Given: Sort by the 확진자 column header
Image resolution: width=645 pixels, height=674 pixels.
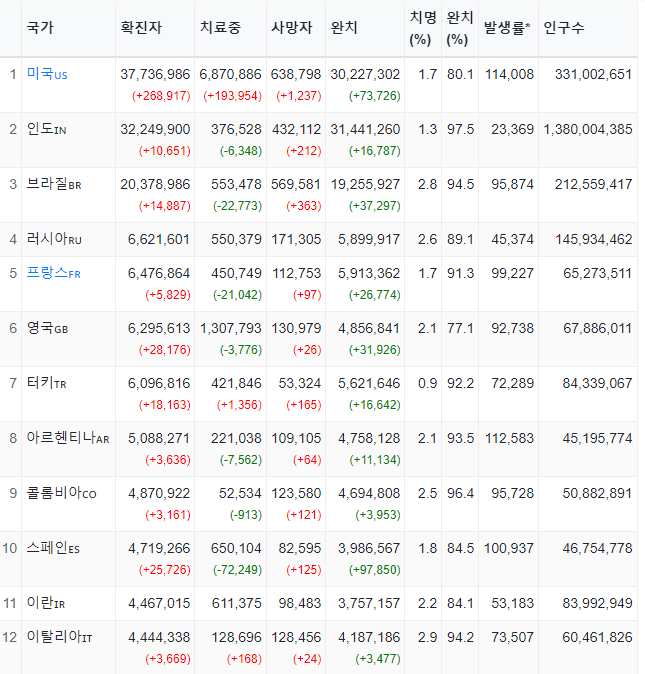Looking at the screenshot, I should pos(141,28).
